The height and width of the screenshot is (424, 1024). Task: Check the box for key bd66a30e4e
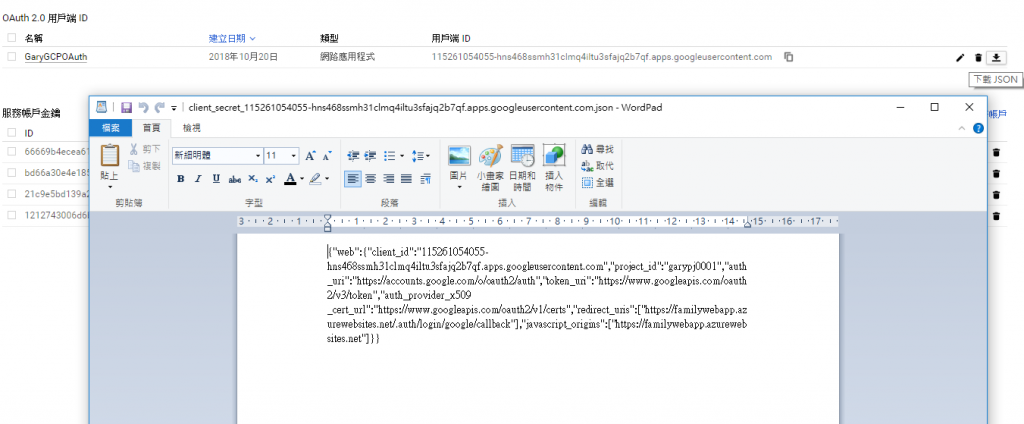coord(12,172)
